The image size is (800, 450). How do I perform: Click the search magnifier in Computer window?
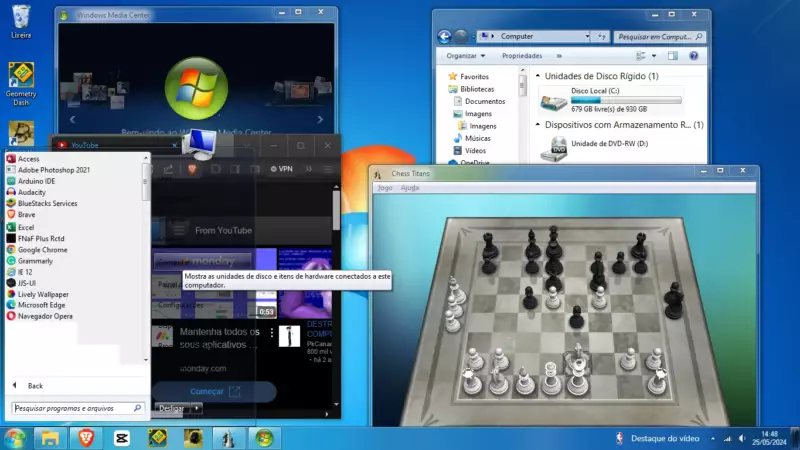tap(699, 37)
